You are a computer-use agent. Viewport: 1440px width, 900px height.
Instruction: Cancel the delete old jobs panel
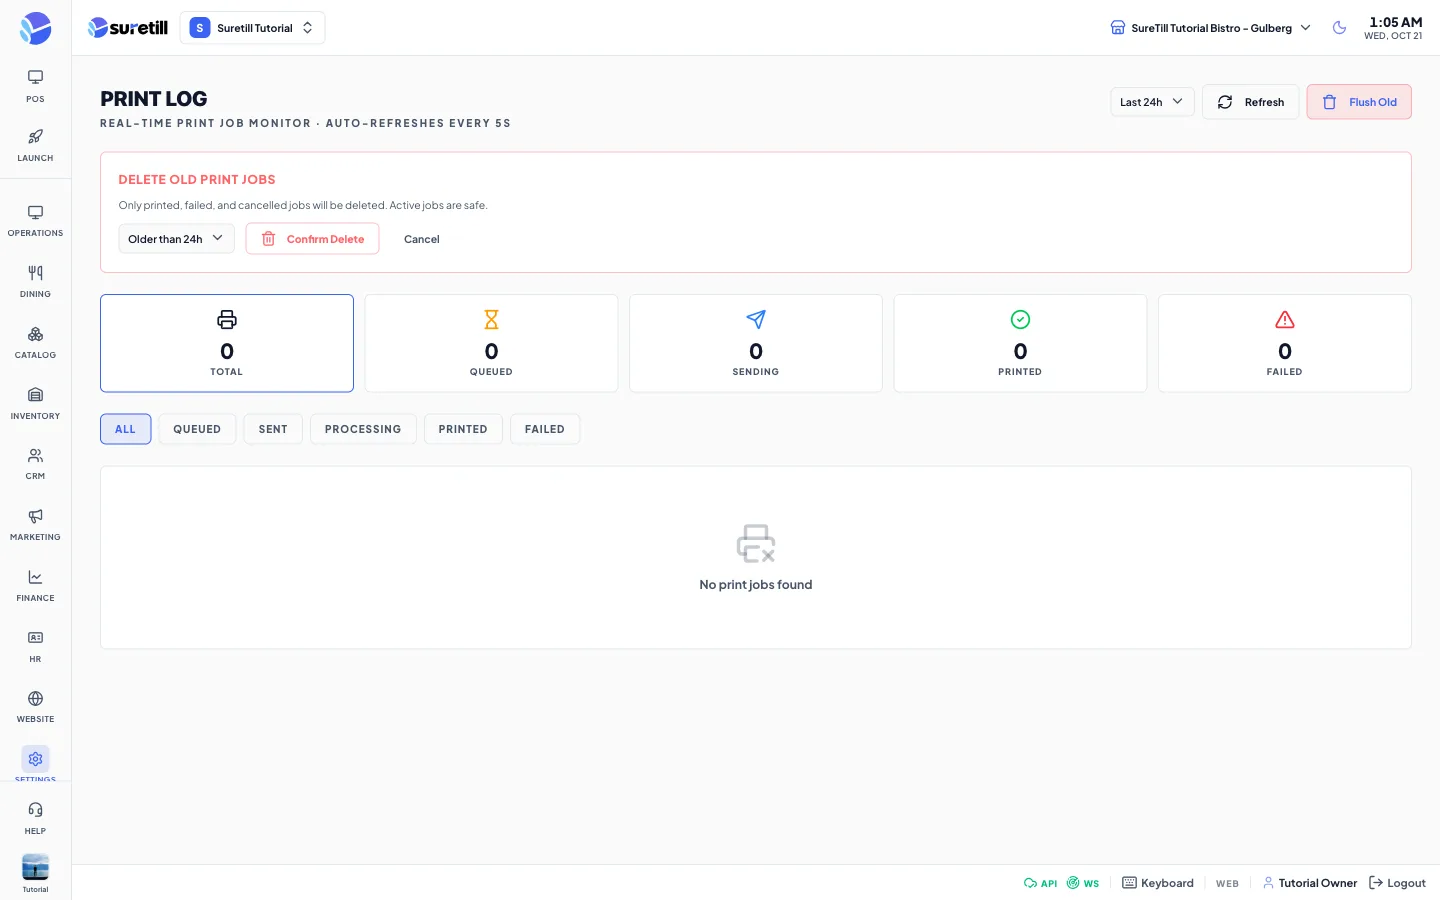422,239
